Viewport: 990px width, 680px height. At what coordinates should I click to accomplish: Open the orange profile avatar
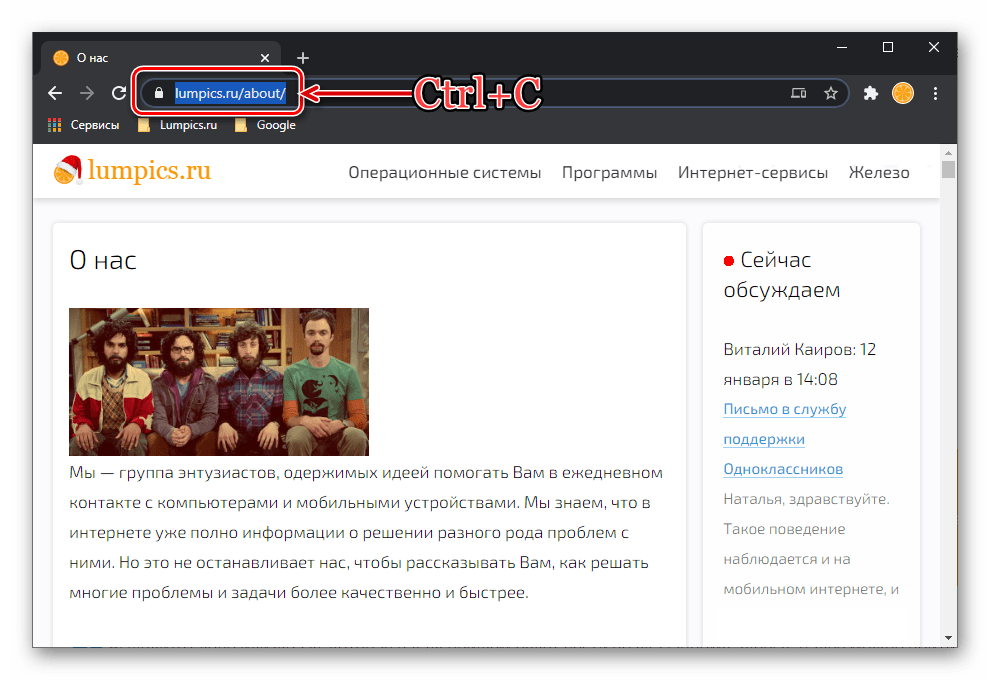tap(903, 93)
